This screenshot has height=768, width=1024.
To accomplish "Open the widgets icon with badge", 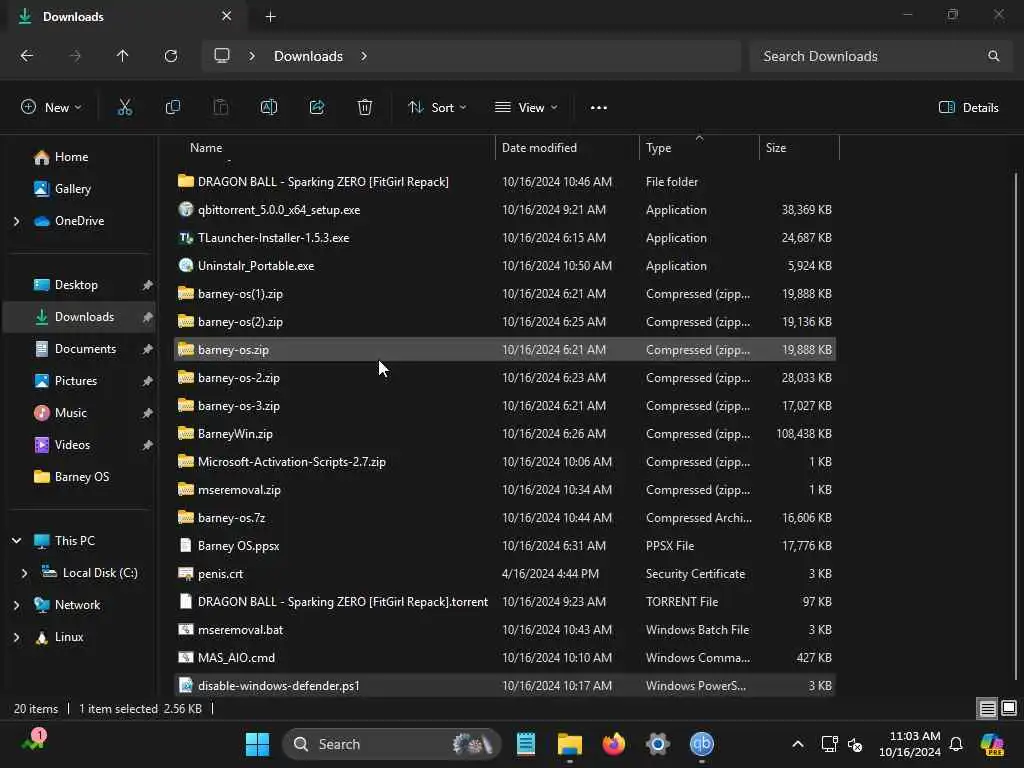I will tap(33, 741).
